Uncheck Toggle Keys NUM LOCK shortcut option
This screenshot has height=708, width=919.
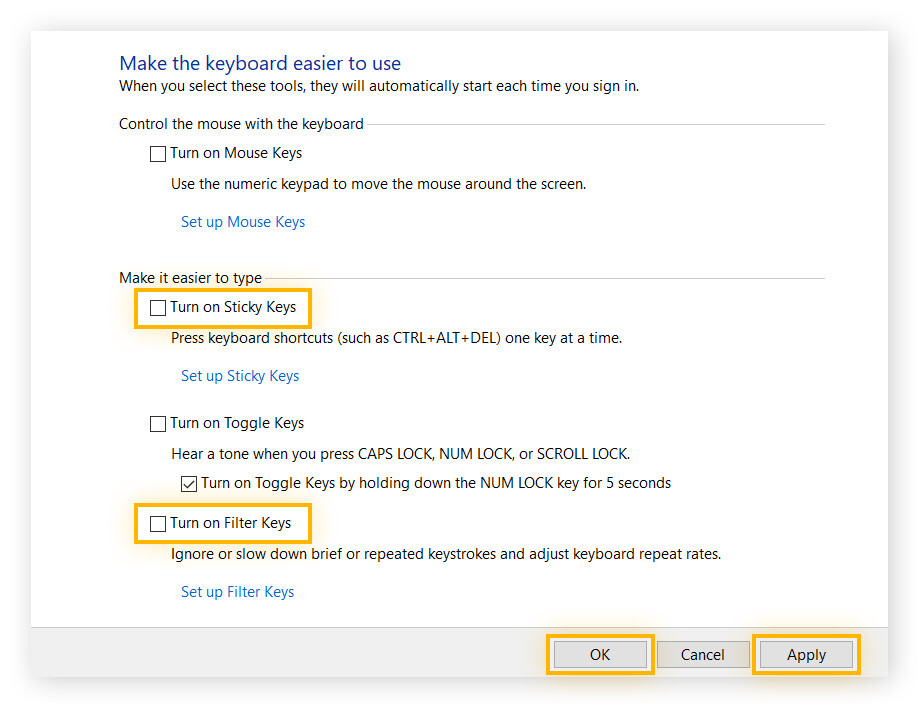188,483
